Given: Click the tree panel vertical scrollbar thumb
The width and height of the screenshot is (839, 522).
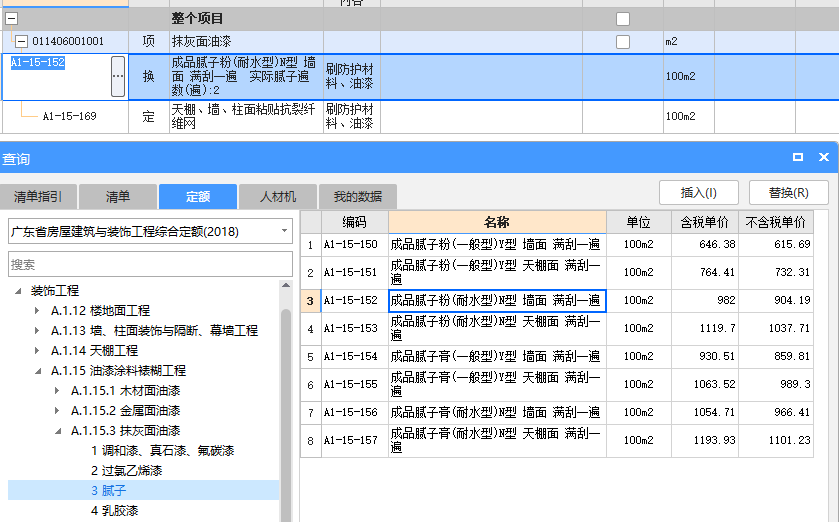Looking at the screenshot, I should pos(286,415).
